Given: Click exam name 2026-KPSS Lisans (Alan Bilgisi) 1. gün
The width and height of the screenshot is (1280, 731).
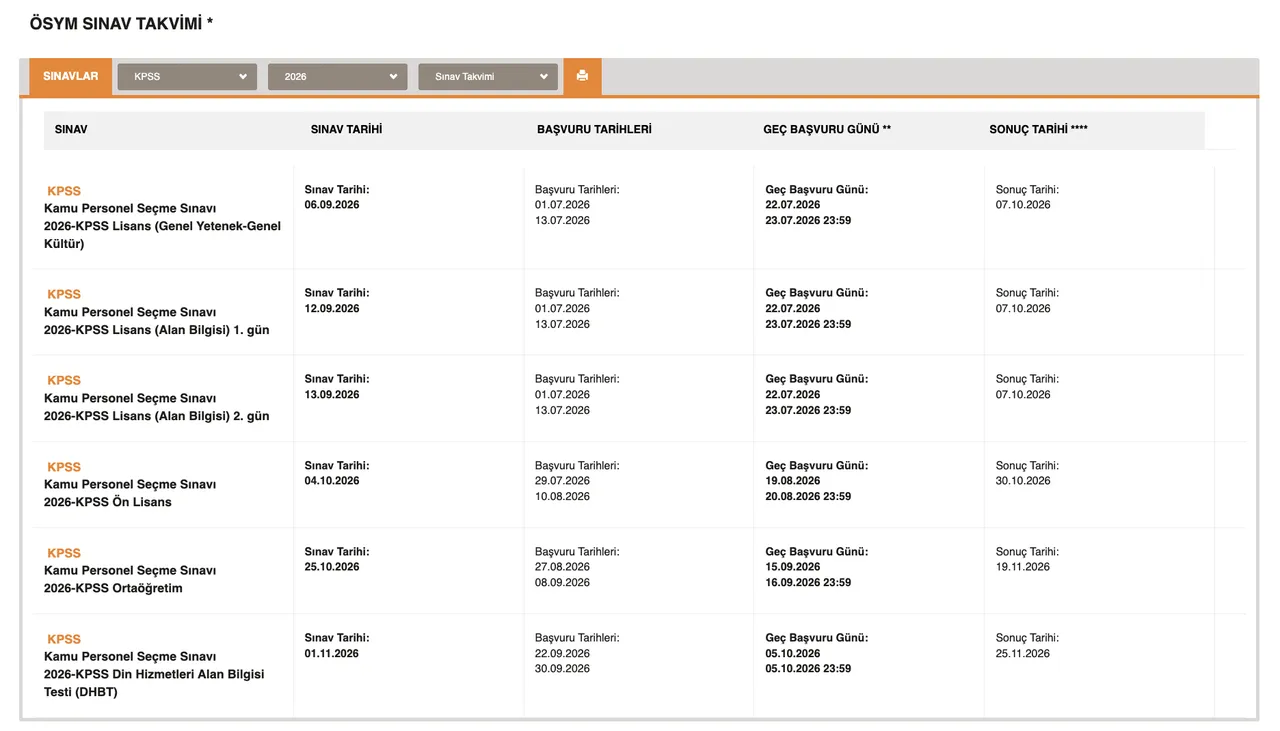Looking at the screenshot, I should 156,330.
